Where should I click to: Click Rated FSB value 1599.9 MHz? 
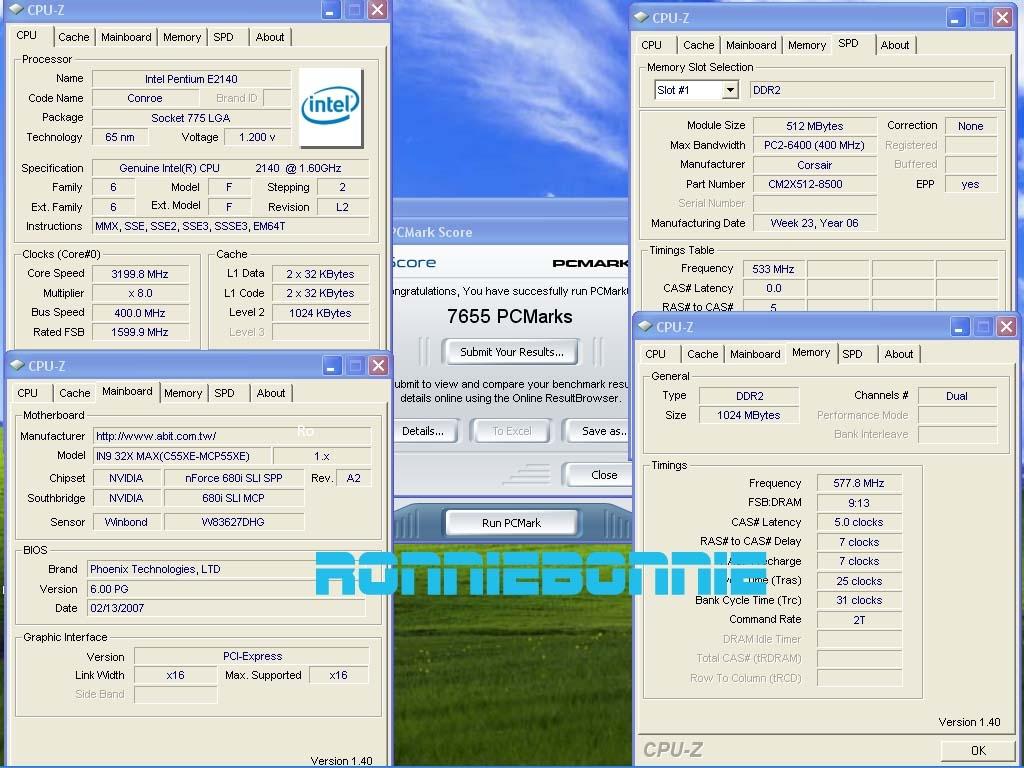coord(140,332)
